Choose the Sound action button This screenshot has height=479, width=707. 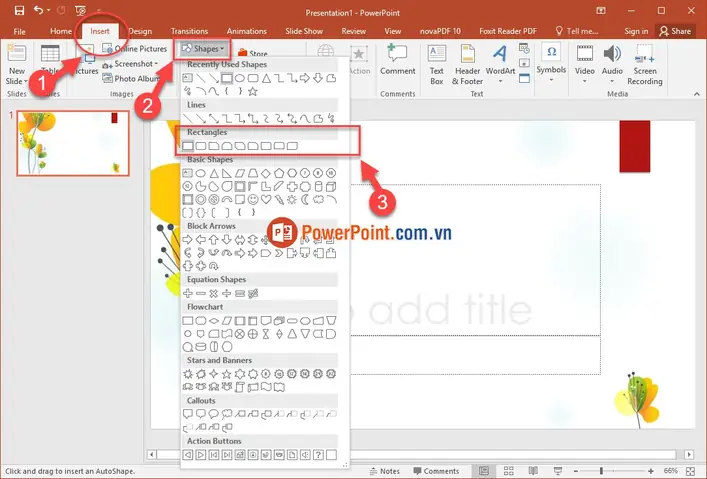point(305,455)
